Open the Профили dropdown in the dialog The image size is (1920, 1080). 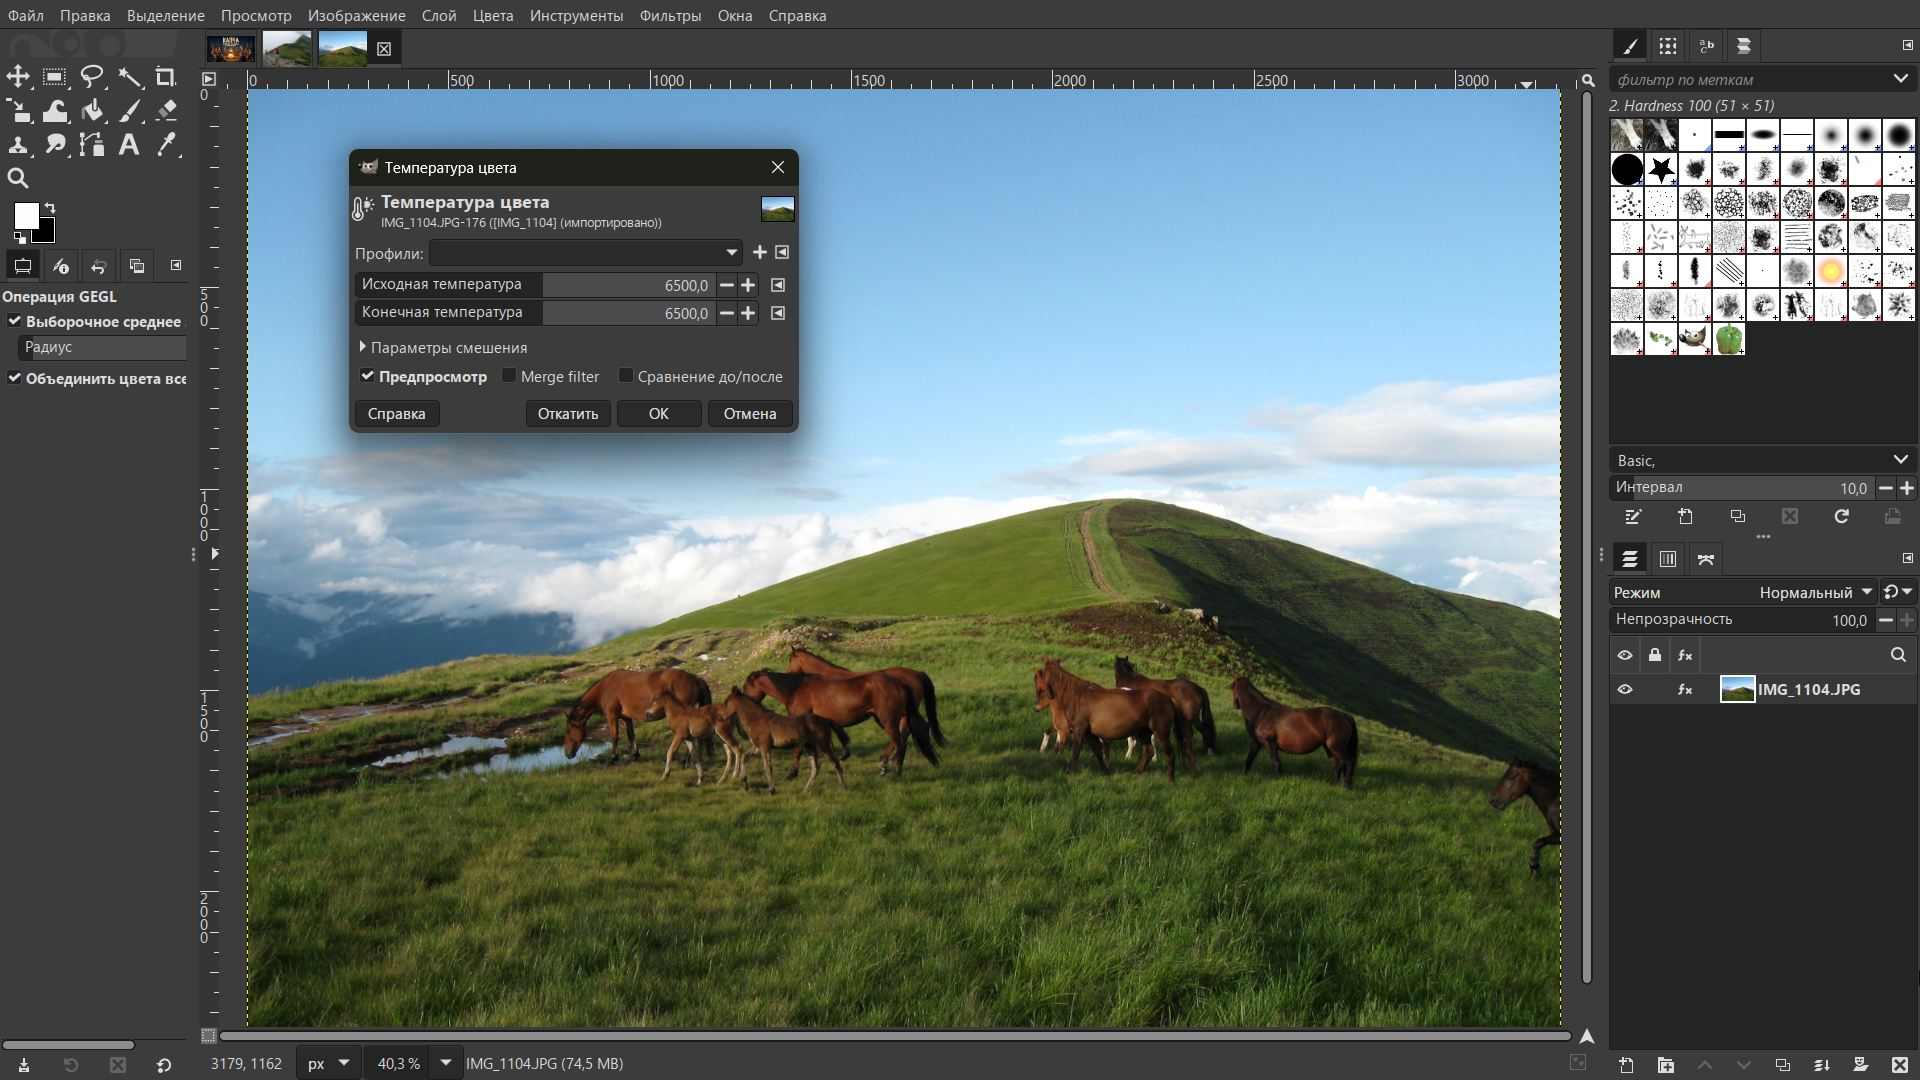coord(731,253)
